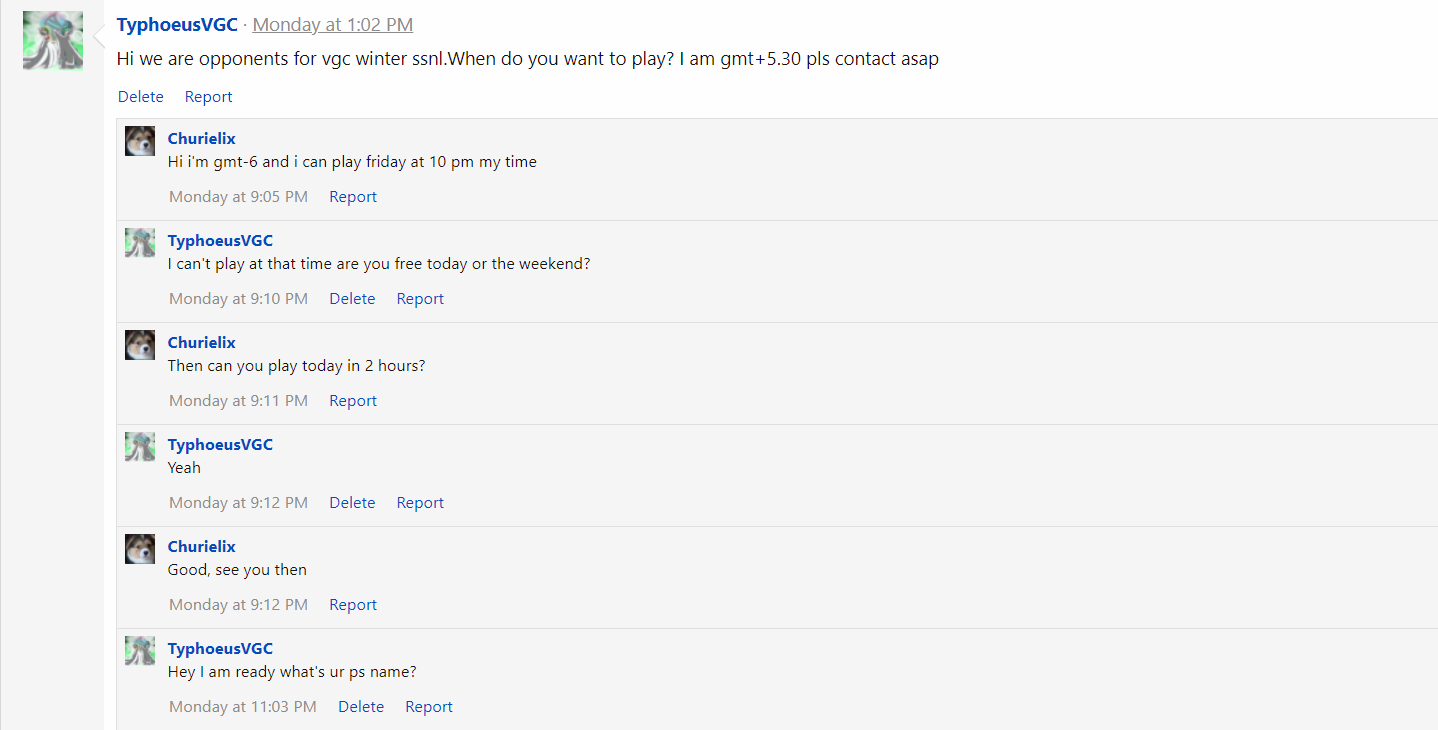Delete the main profile post

(141, 97)
